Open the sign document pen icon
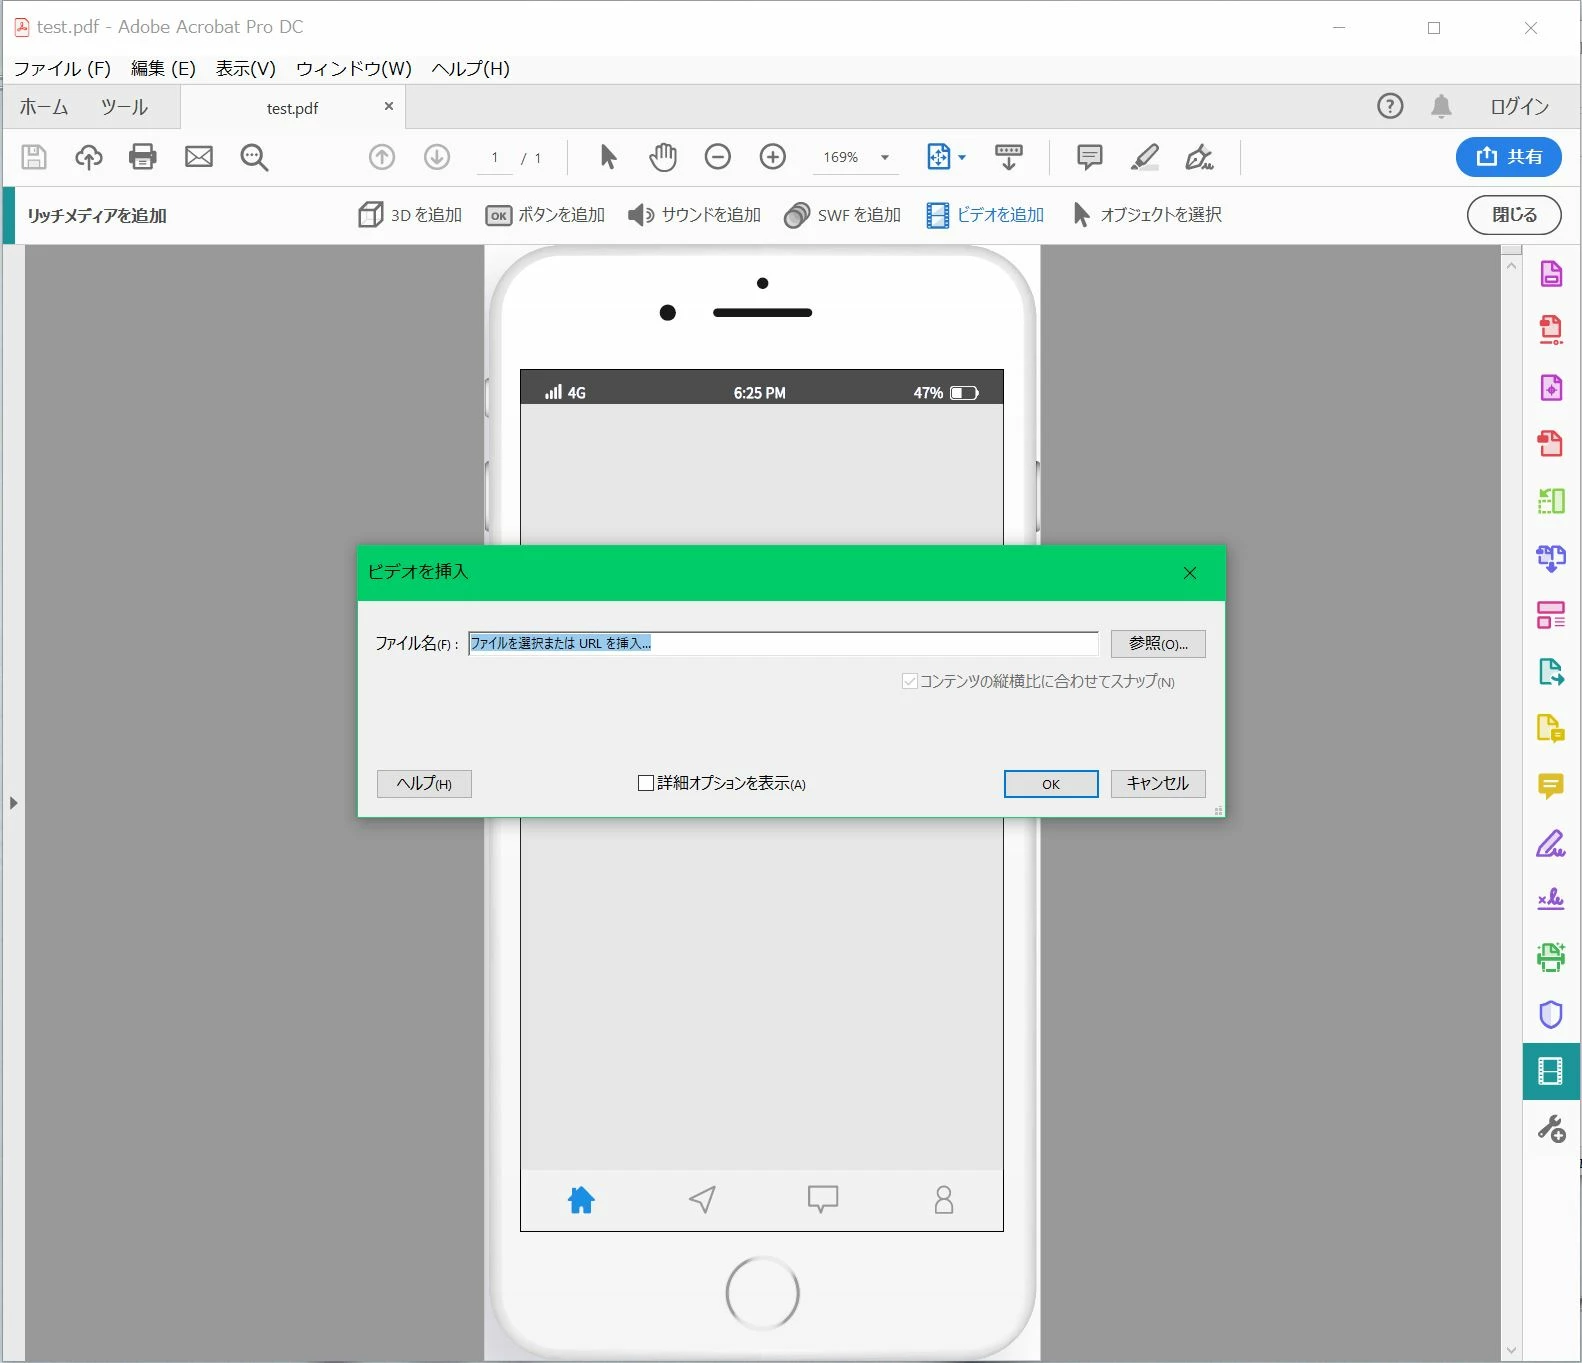This screenshot has height=1363, width=1582. point(1199,157)
